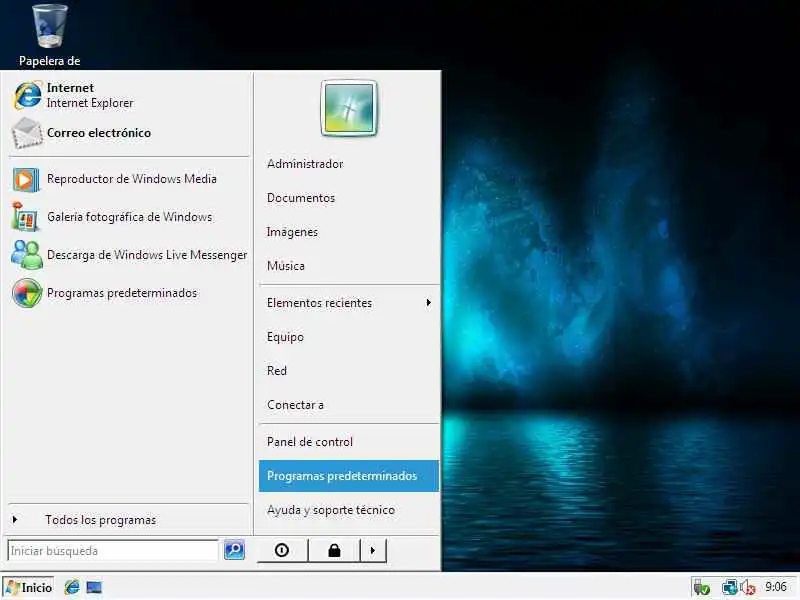Click Descarga de Windows Live Messenger label

pyautogui.click(x=147, y=255)
